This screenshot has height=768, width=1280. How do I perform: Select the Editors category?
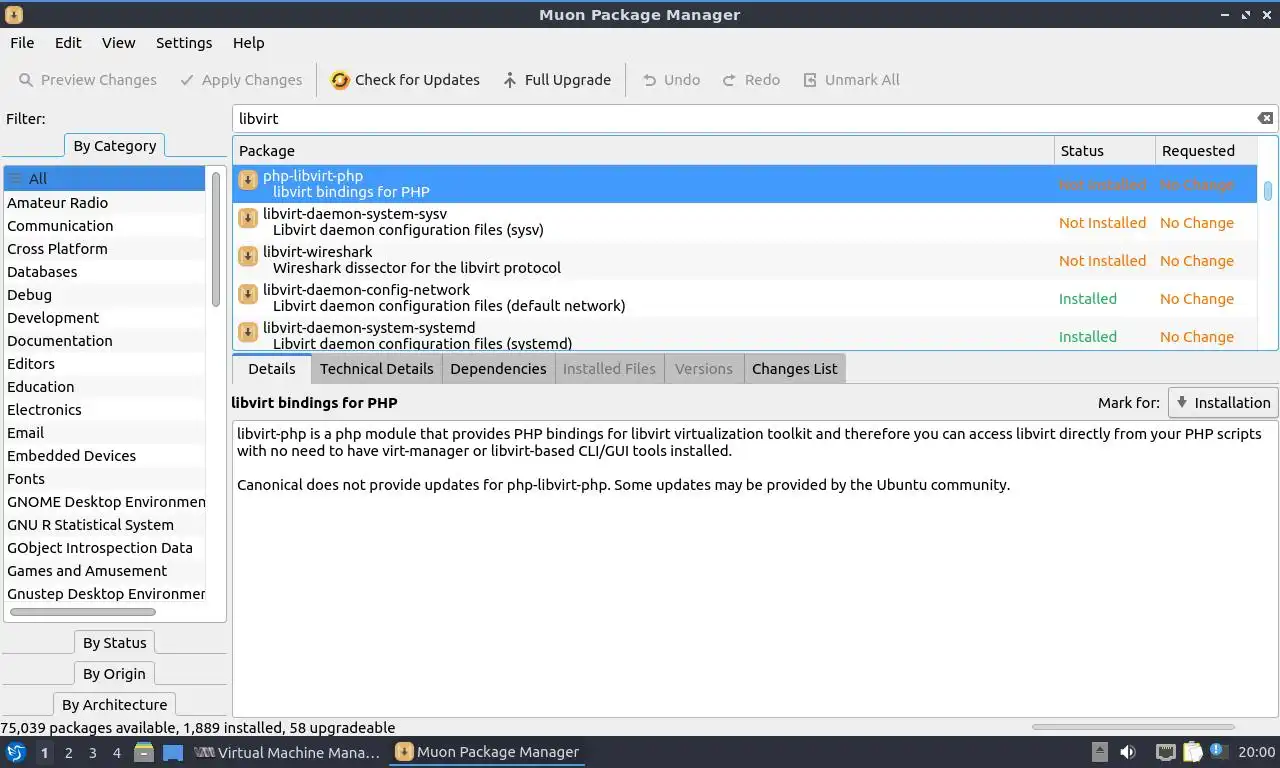[105, 364]
